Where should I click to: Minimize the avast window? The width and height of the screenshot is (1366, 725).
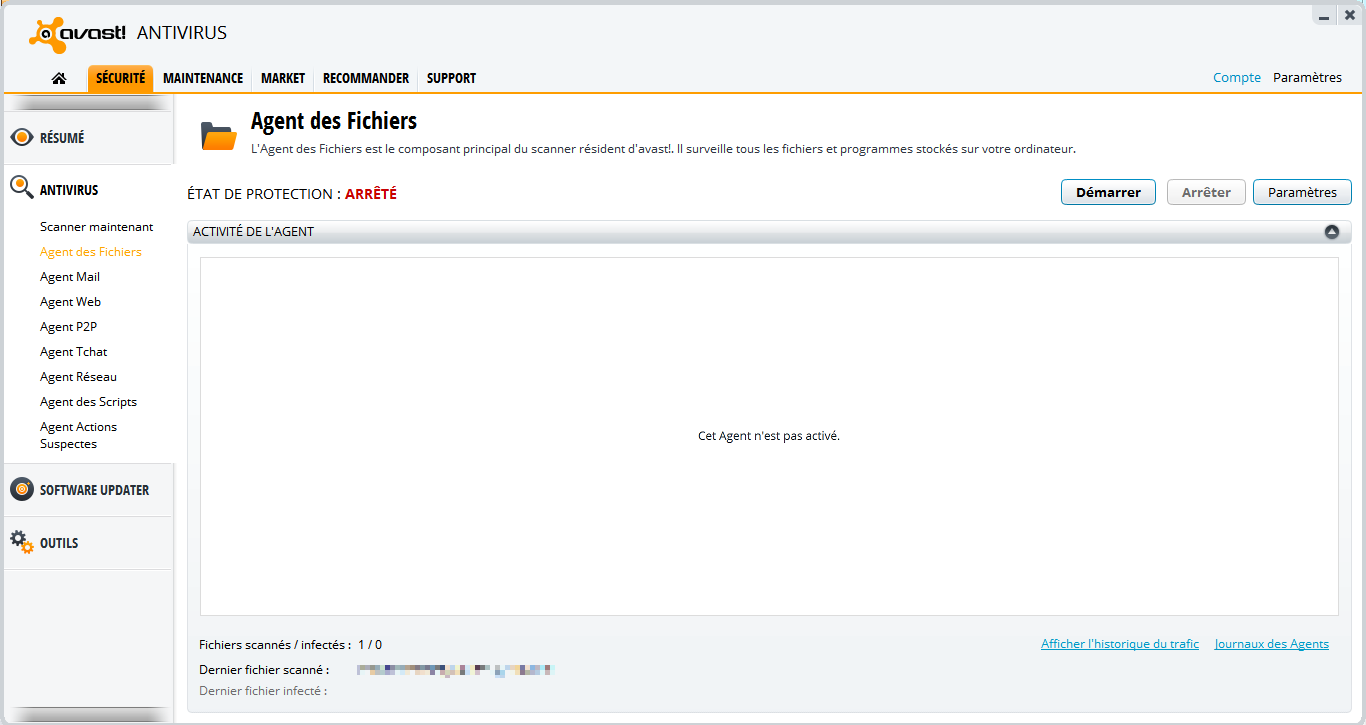1324,16
